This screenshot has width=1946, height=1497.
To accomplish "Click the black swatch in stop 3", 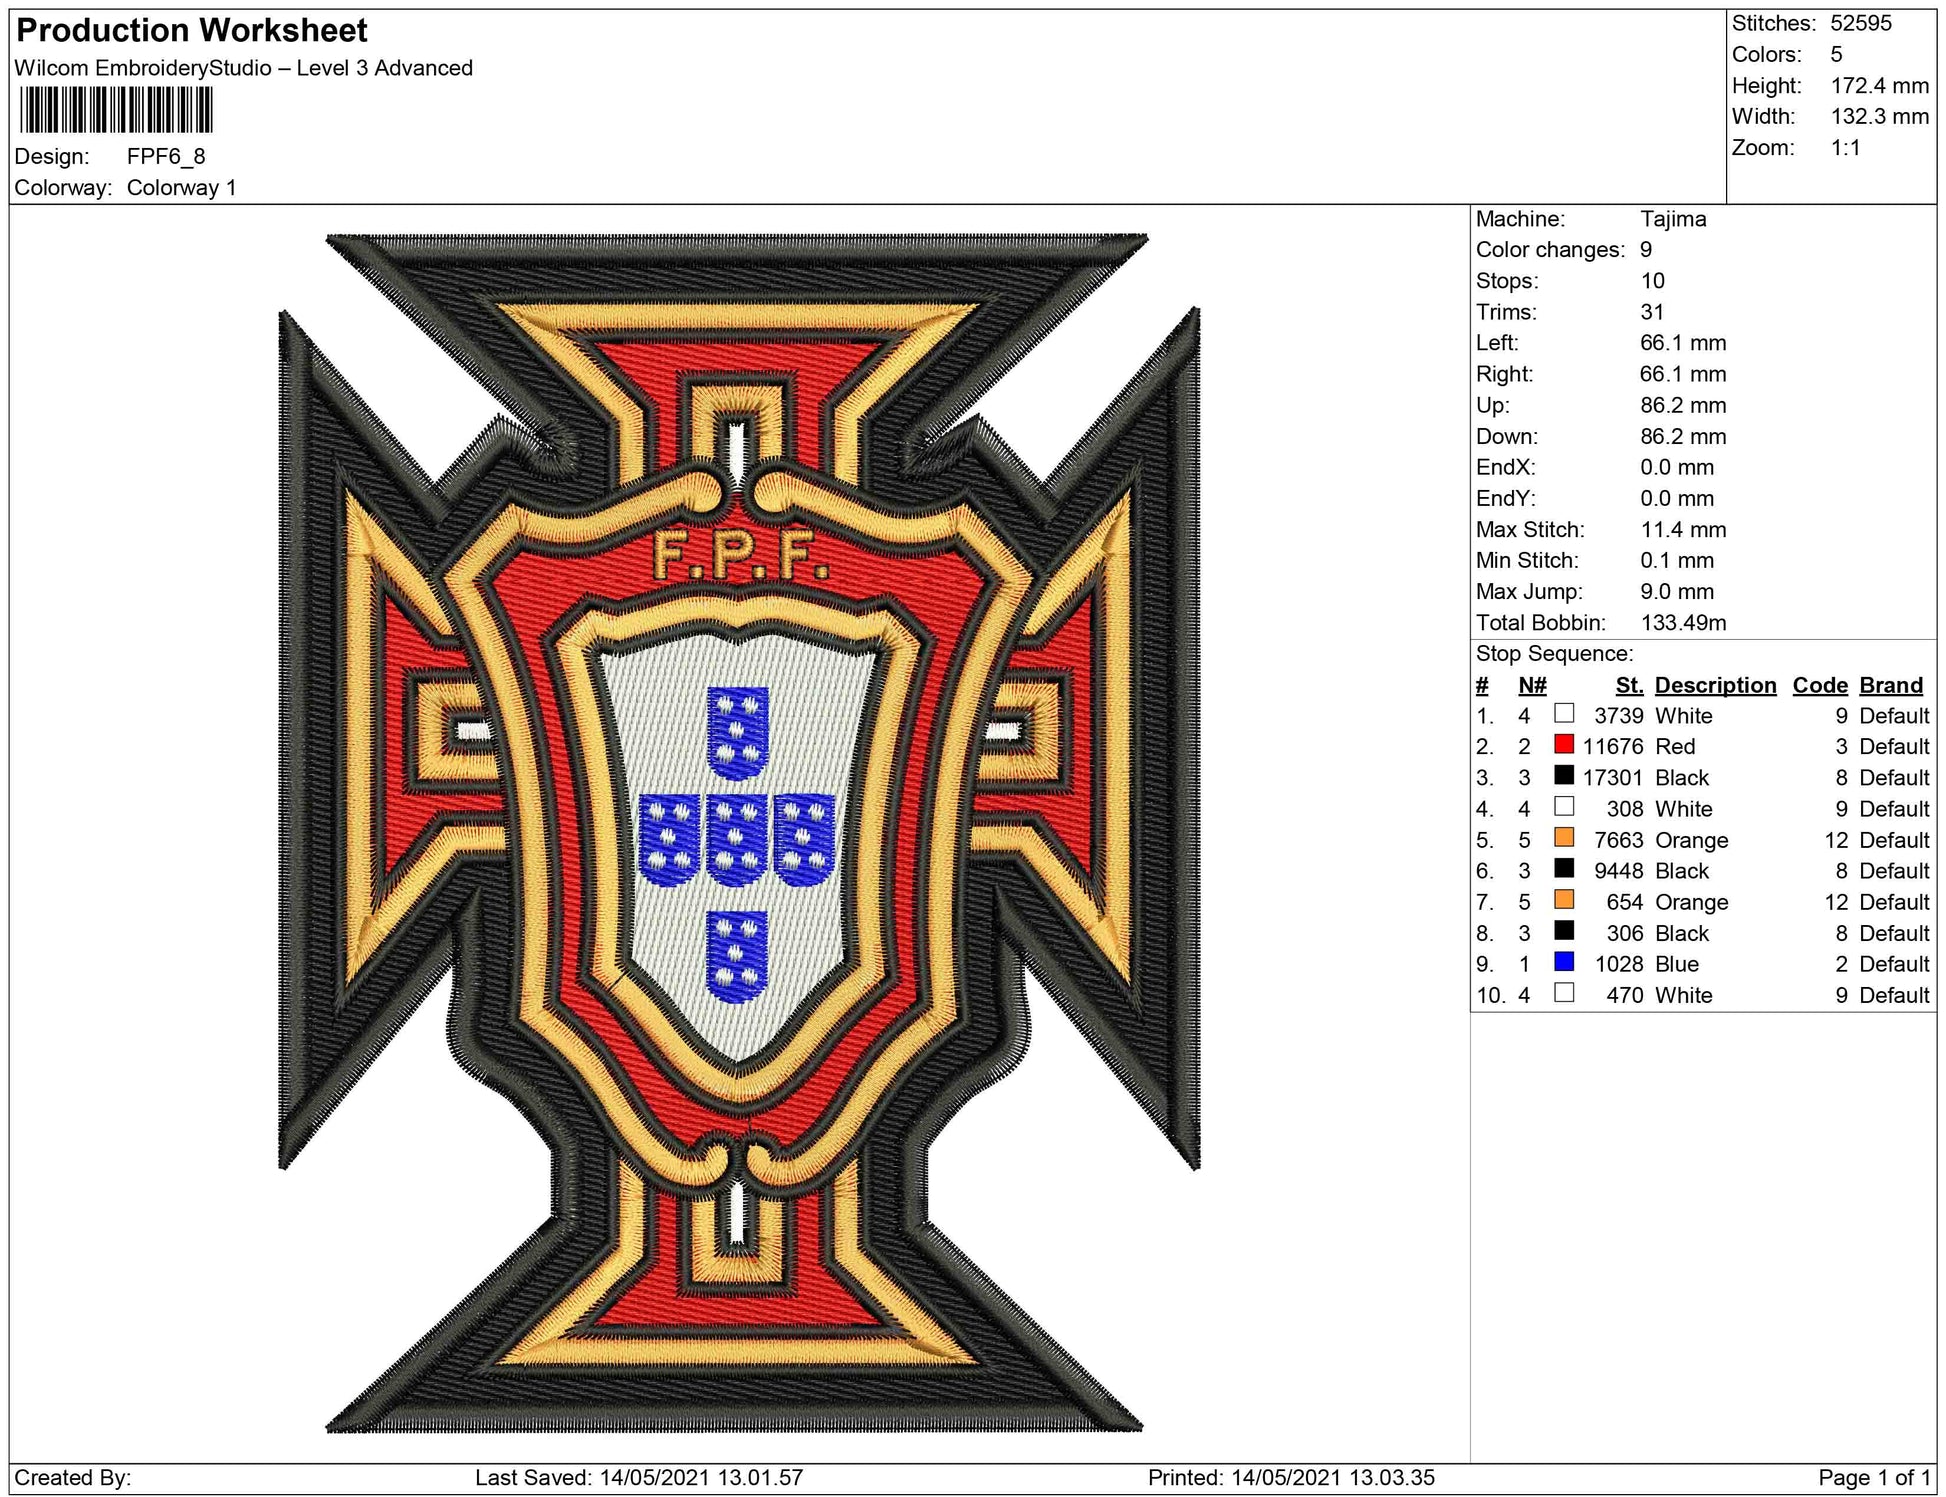I will [x=1564, y=776].
